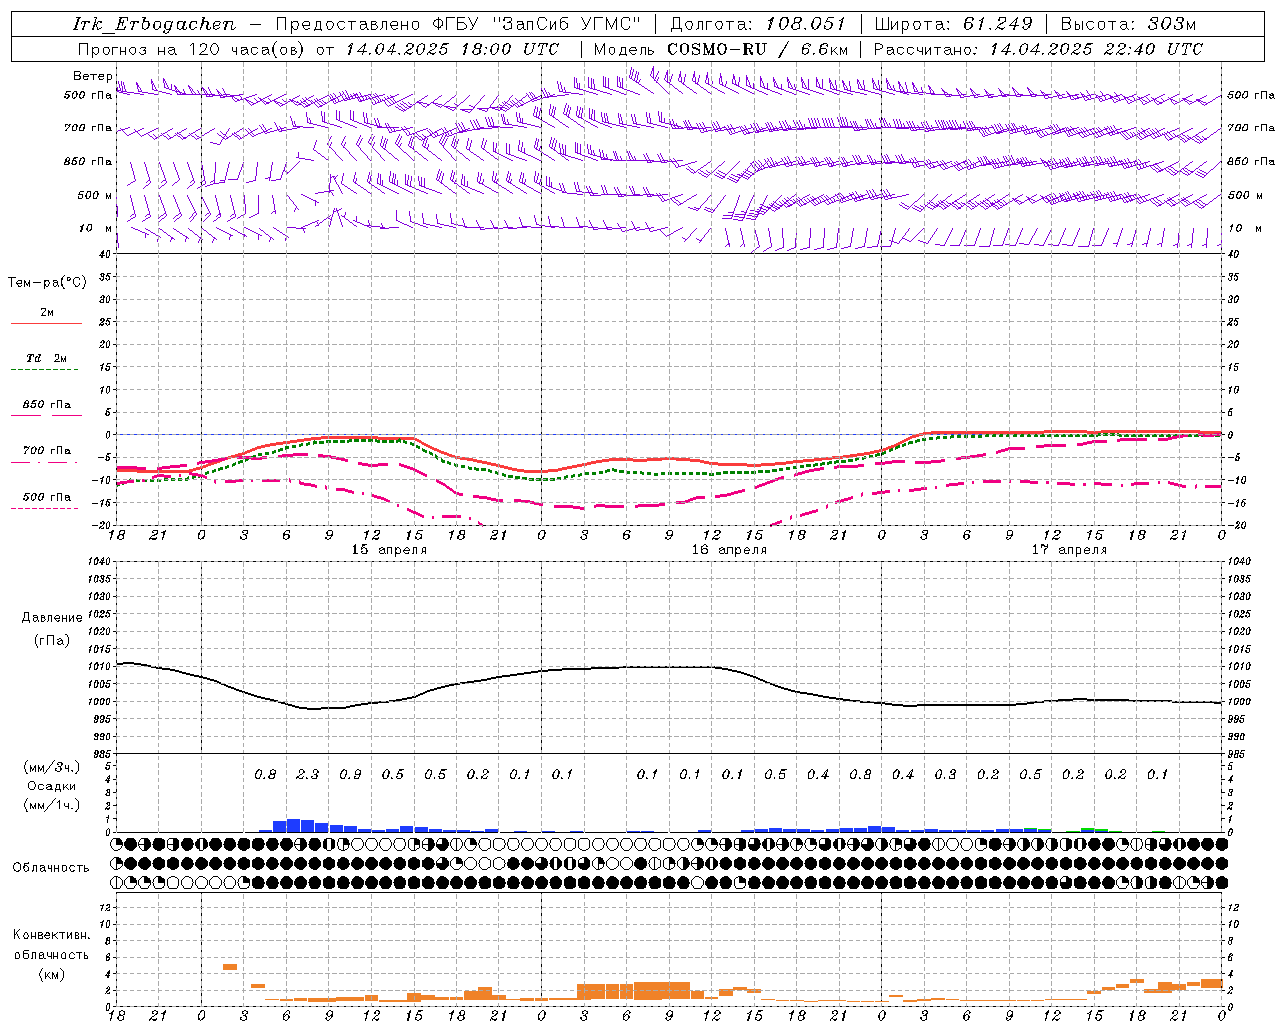Click the (мм/3ч.) unit label
Viewport: 1280px width, 1024px height.
point(51,767)
